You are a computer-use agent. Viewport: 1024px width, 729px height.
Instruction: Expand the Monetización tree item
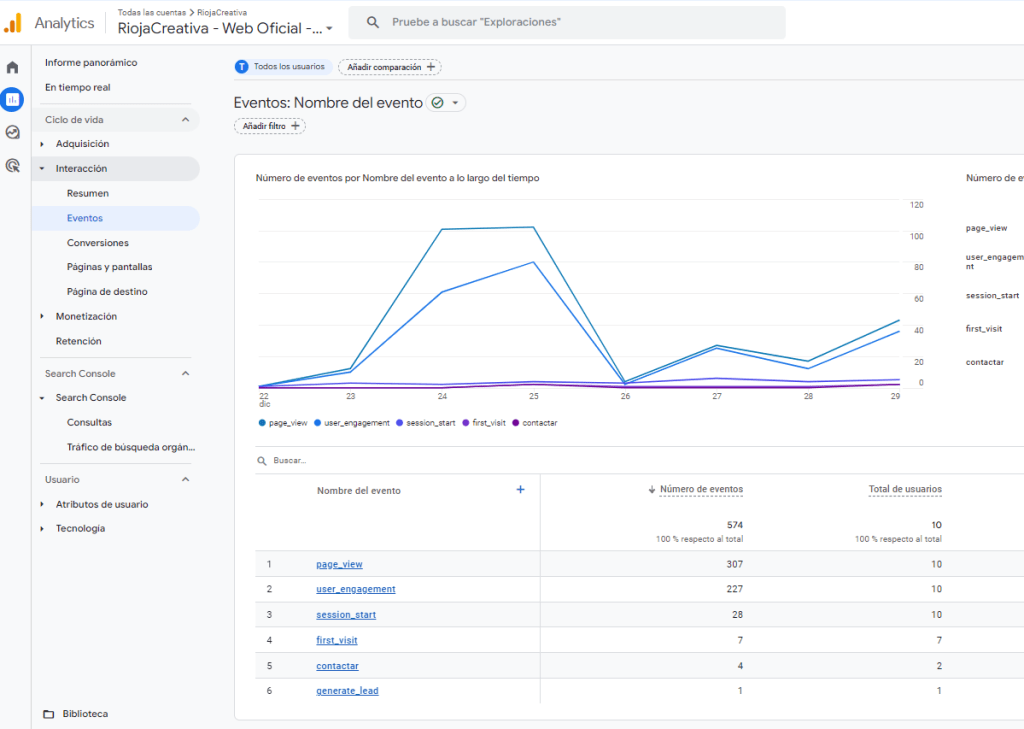point(42,316)
